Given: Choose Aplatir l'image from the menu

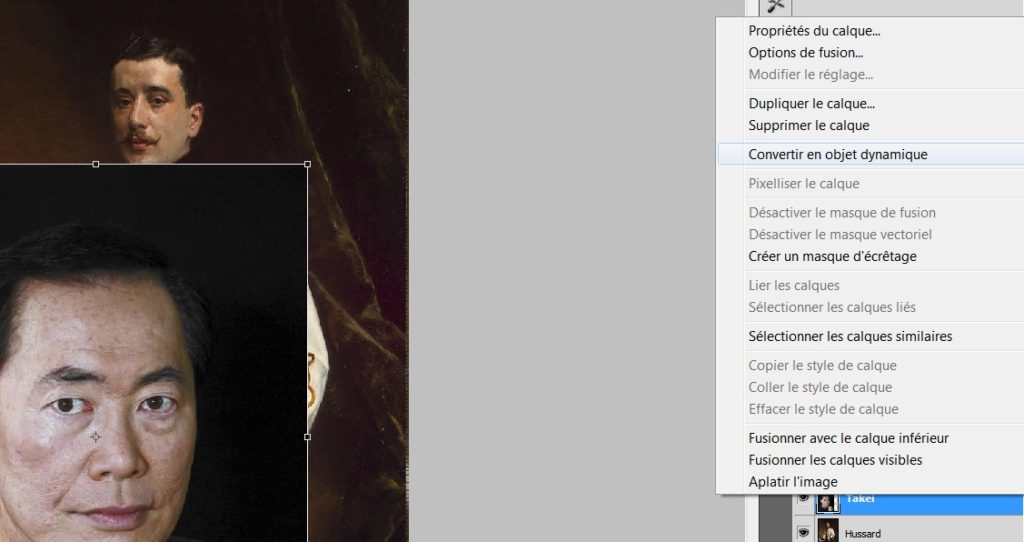Looking at the screenshot, I should [x=793, y=482].
